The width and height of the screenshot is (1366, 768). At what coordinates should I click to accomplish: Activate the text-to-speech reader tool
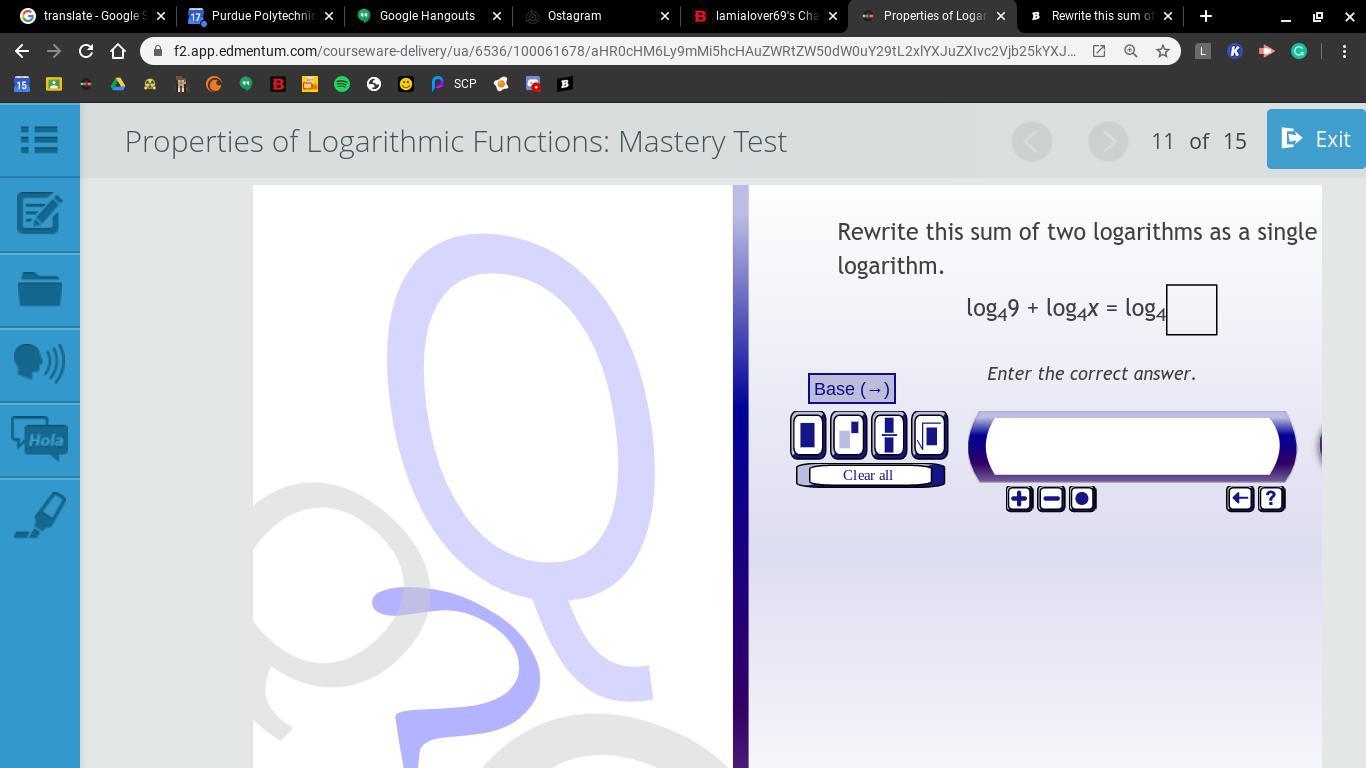39,362
